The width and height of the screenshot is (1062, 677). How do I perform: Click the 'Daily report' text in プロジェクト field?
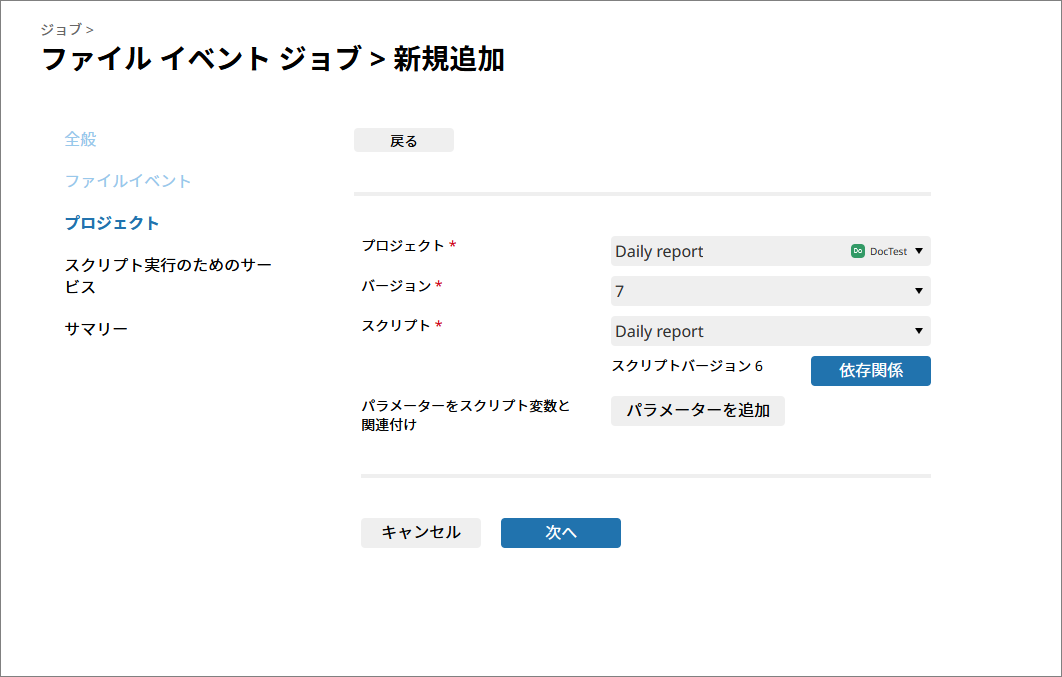pos(659,252)
